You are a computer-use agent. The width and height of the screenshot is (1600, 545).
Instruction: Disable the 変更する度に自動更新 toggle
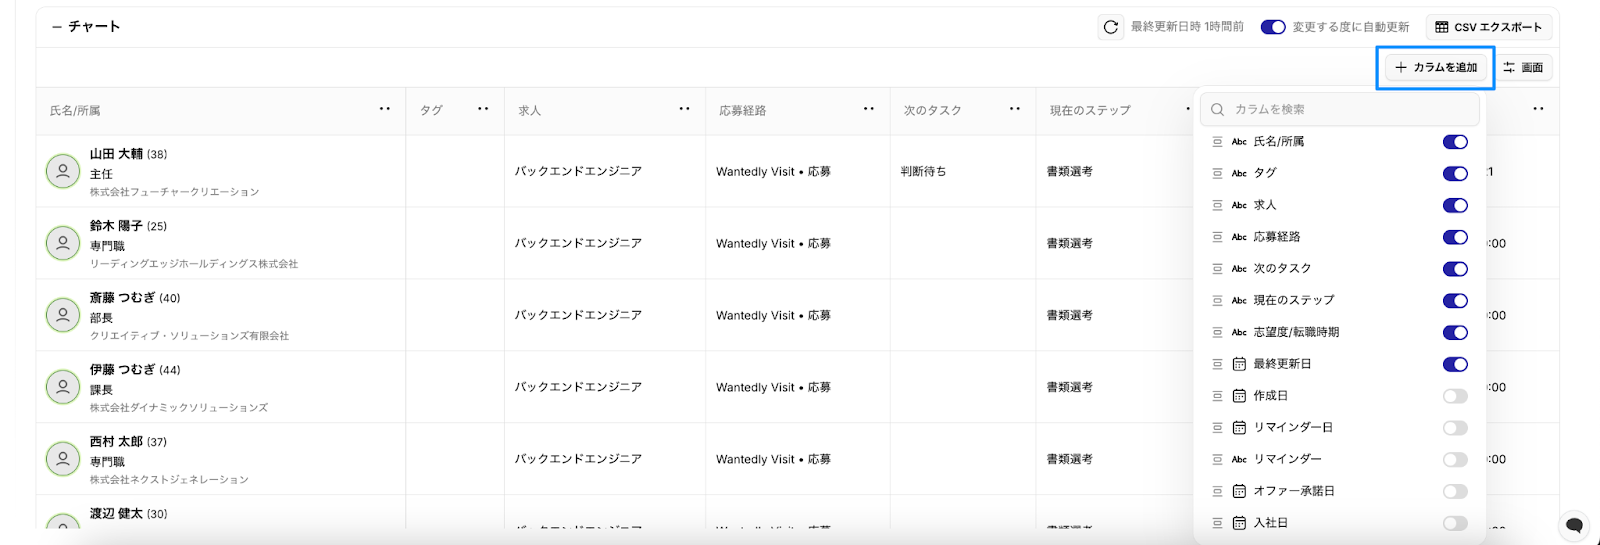coord(1272,27)
